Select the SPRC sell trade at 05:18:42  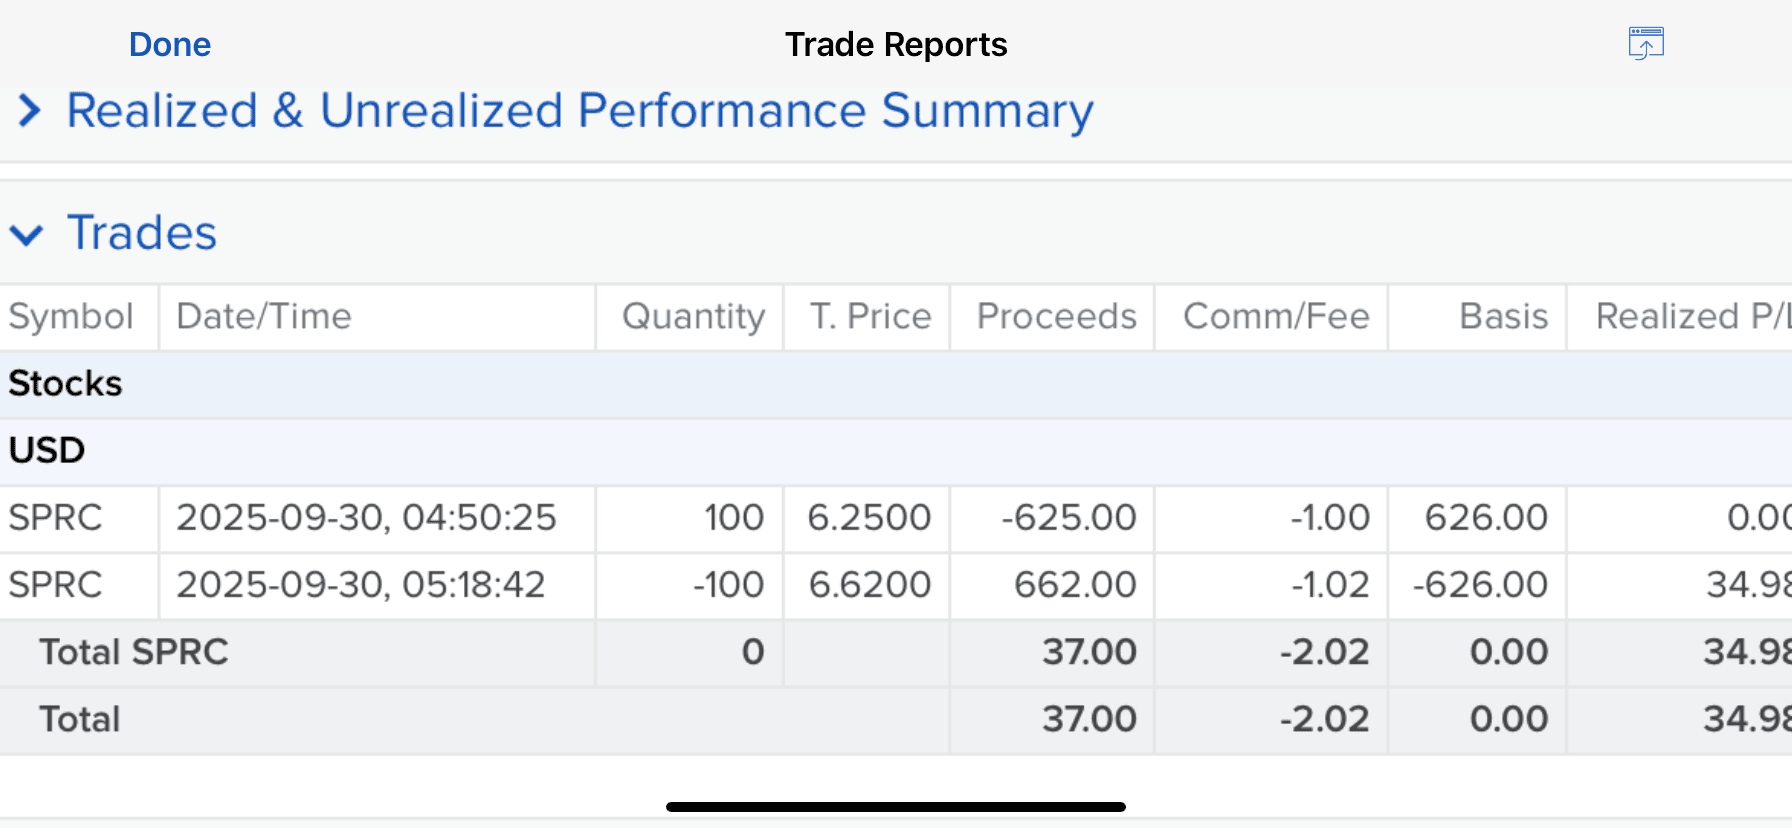coord(360,585)
